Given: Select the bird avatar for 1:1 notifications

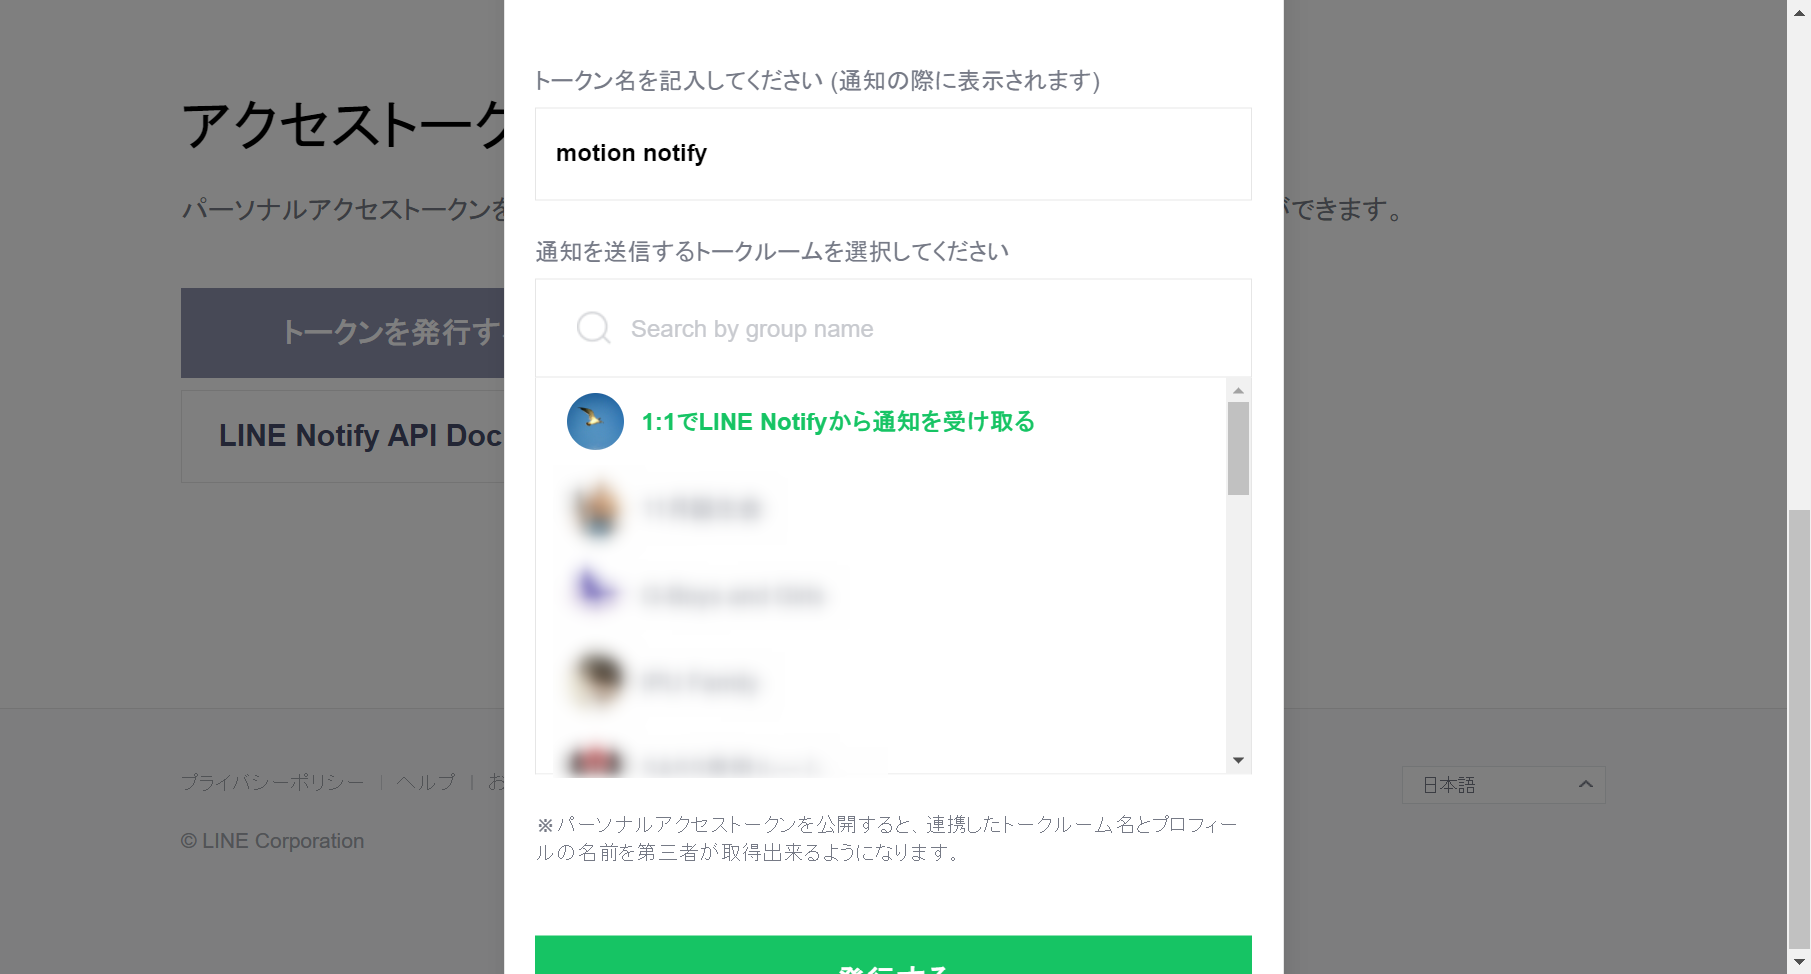Looking at the screenshot, I should click(595, 421).
